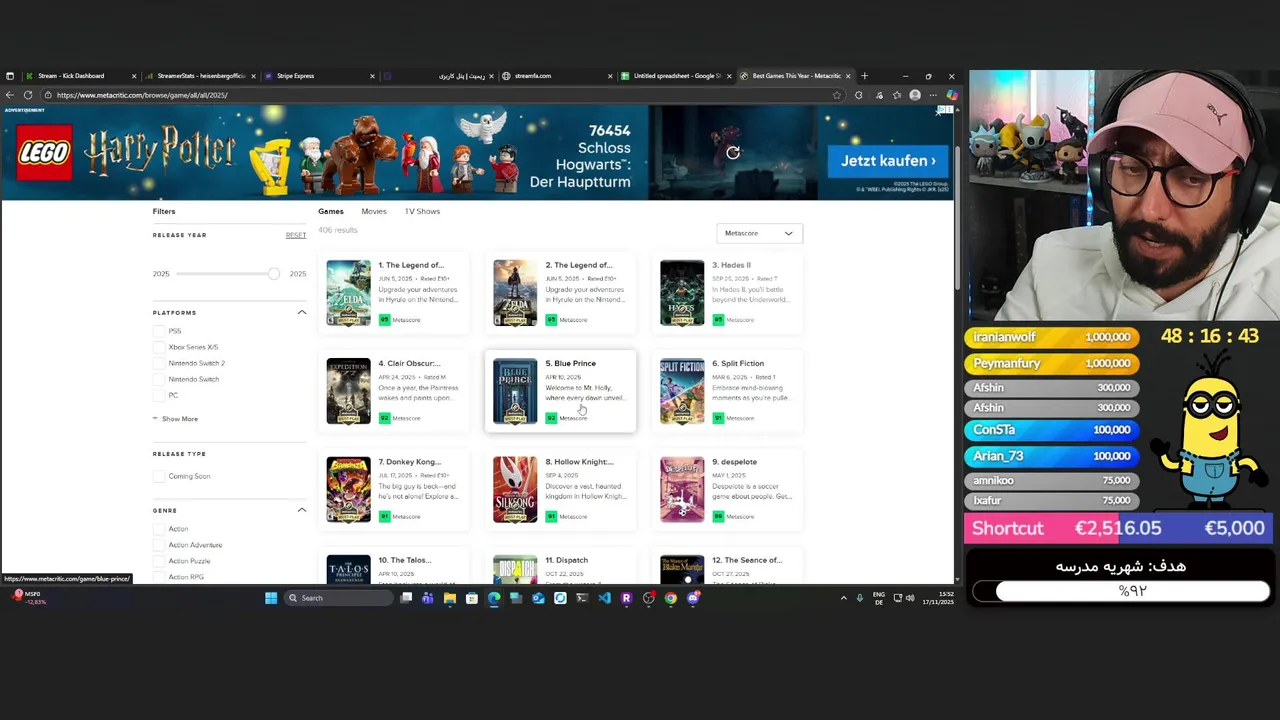Open the volume tray control
The height and width of the screenshot is (720, 1280).
pyautogui.click(x=910, y=598)
